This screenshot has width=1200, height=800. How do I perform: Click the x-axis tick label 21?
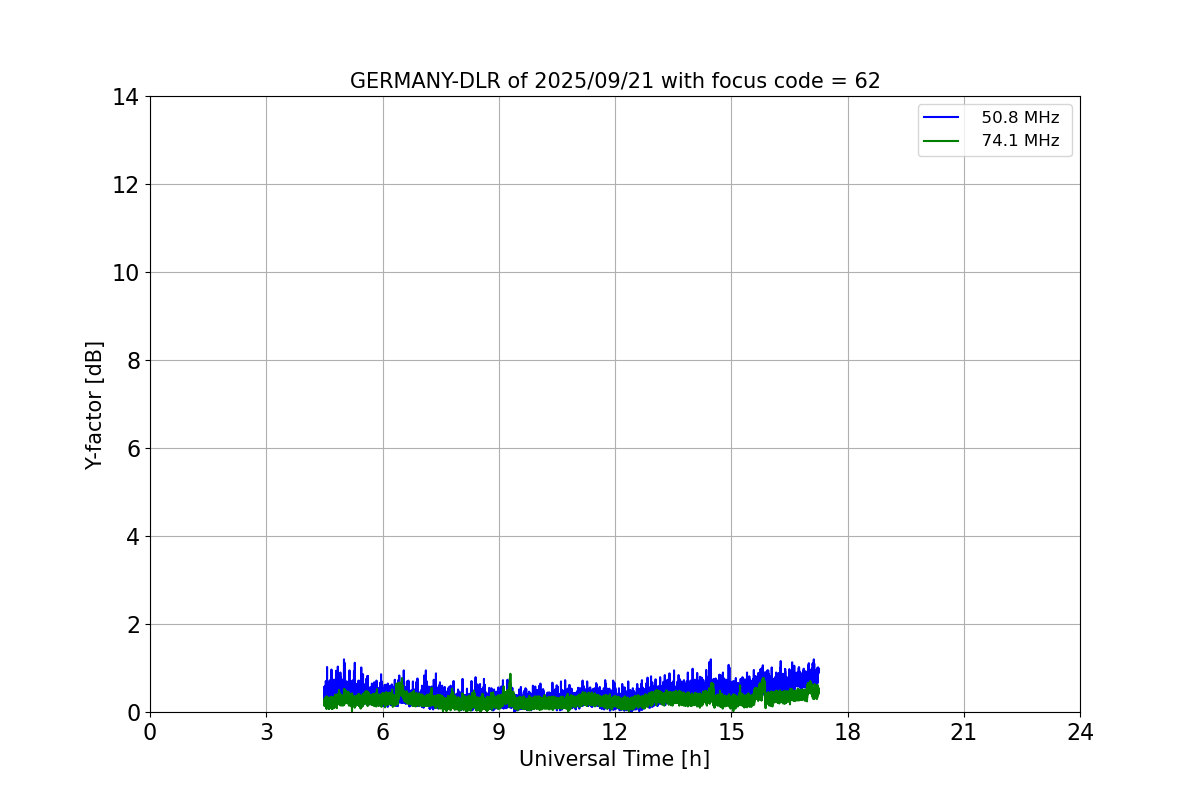point(964,732)
